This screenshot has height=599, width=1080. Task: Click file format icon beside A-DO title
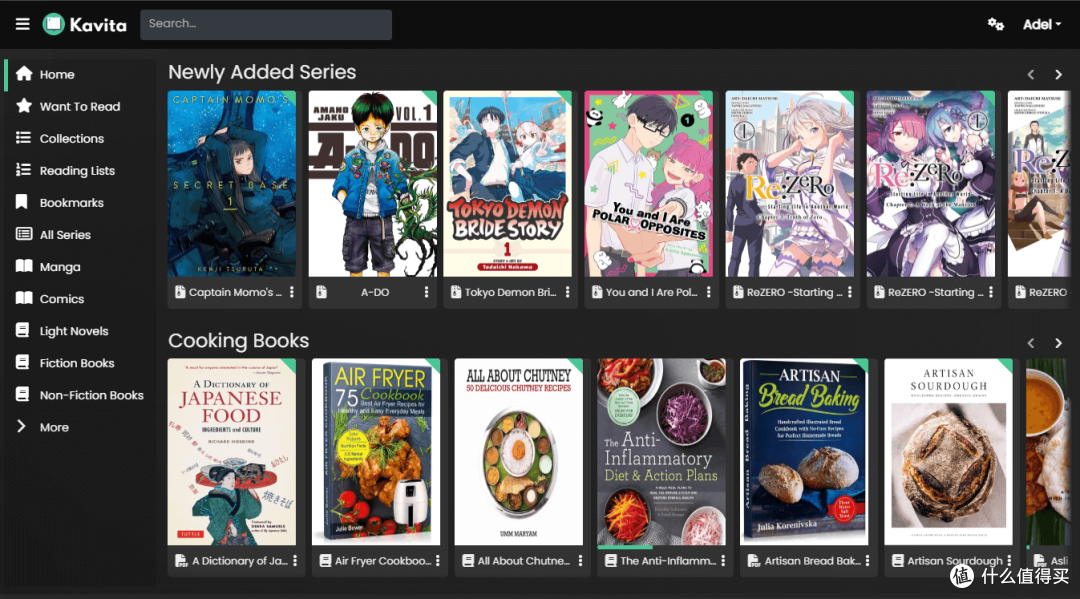(x=321, y=292)
